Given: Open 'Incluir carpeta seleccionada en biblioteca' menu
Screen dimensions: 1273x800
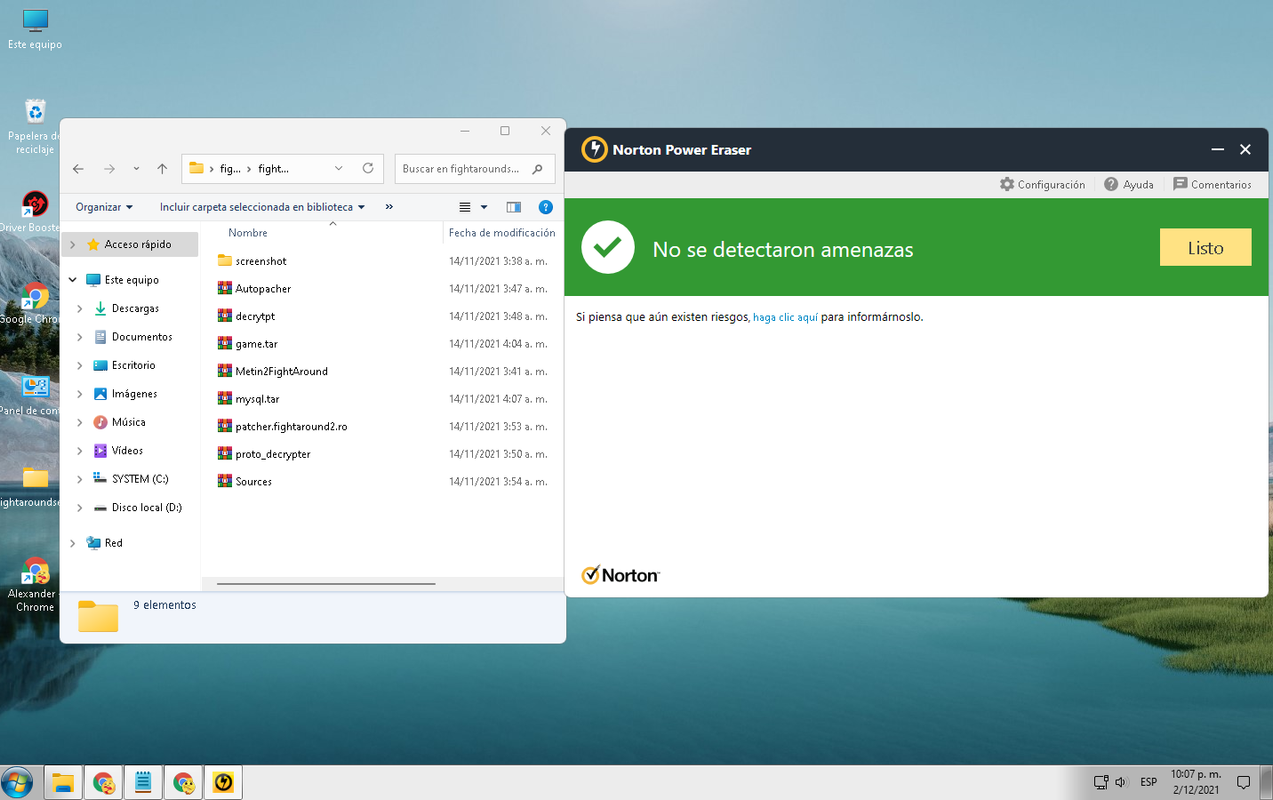Looking at the screenshot, I should [x=262, y=207].
